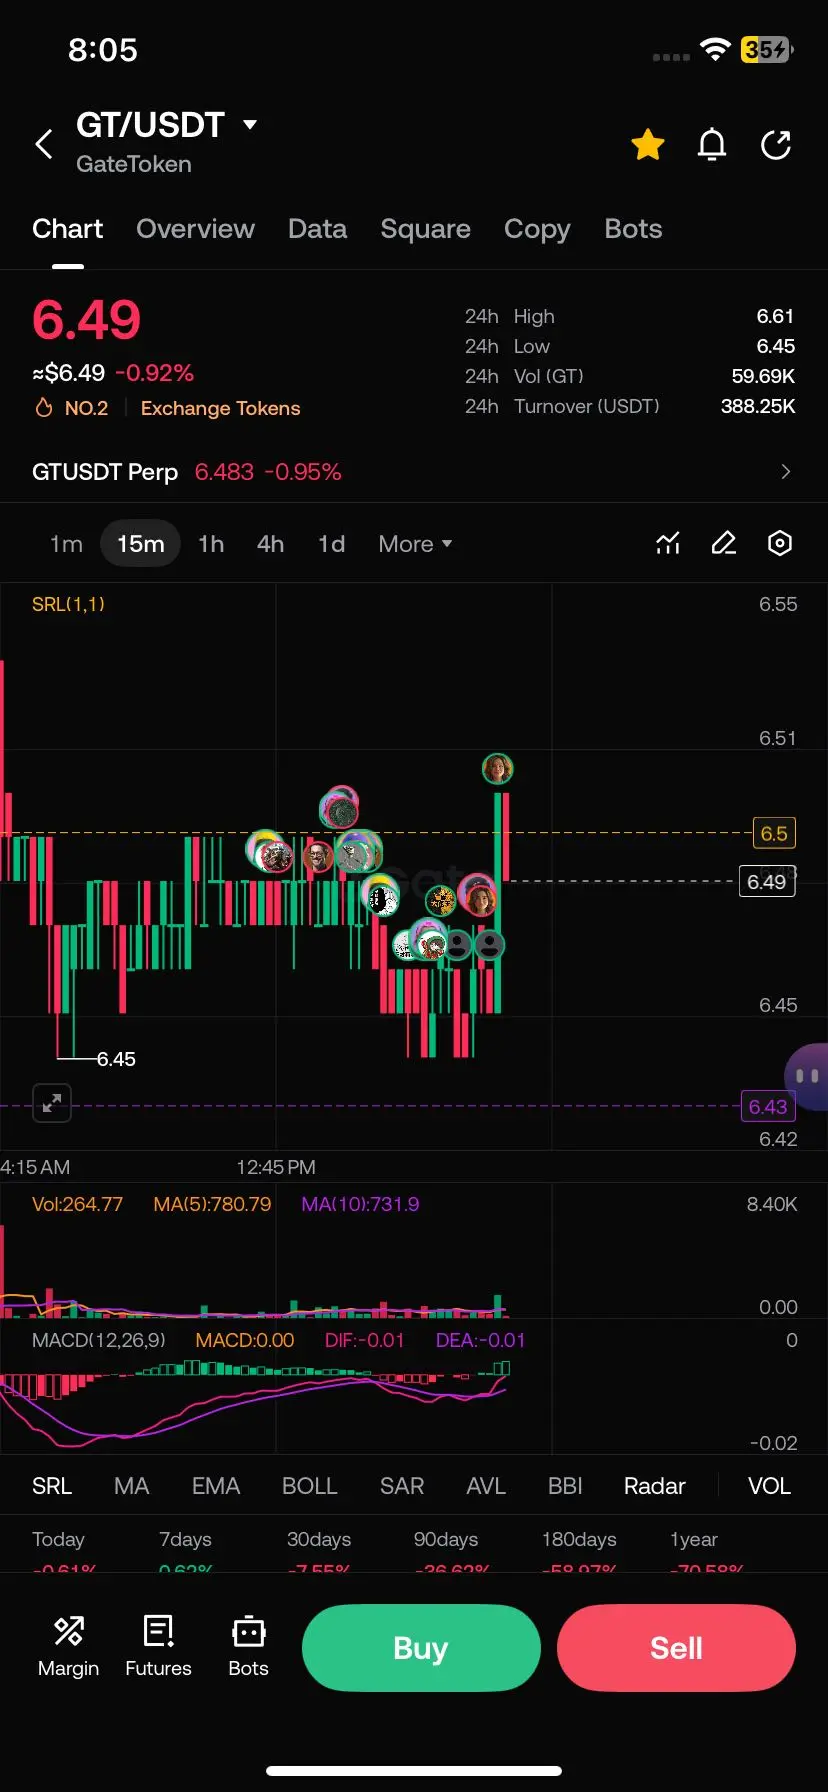This screenshot has width=828, height=1792.
Task: Open the drawing tools pencil icon
Action: (724, 543)
